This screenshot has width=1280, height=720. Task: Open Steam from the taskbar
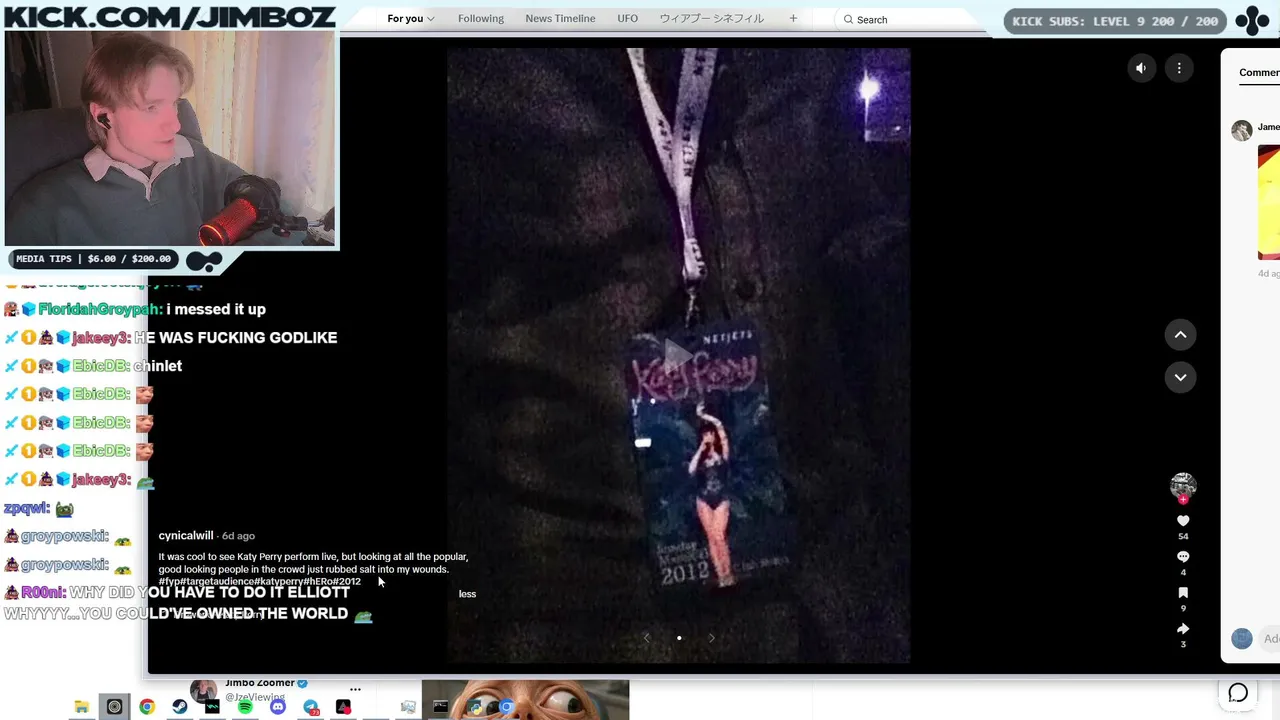(x=180, y=707)
